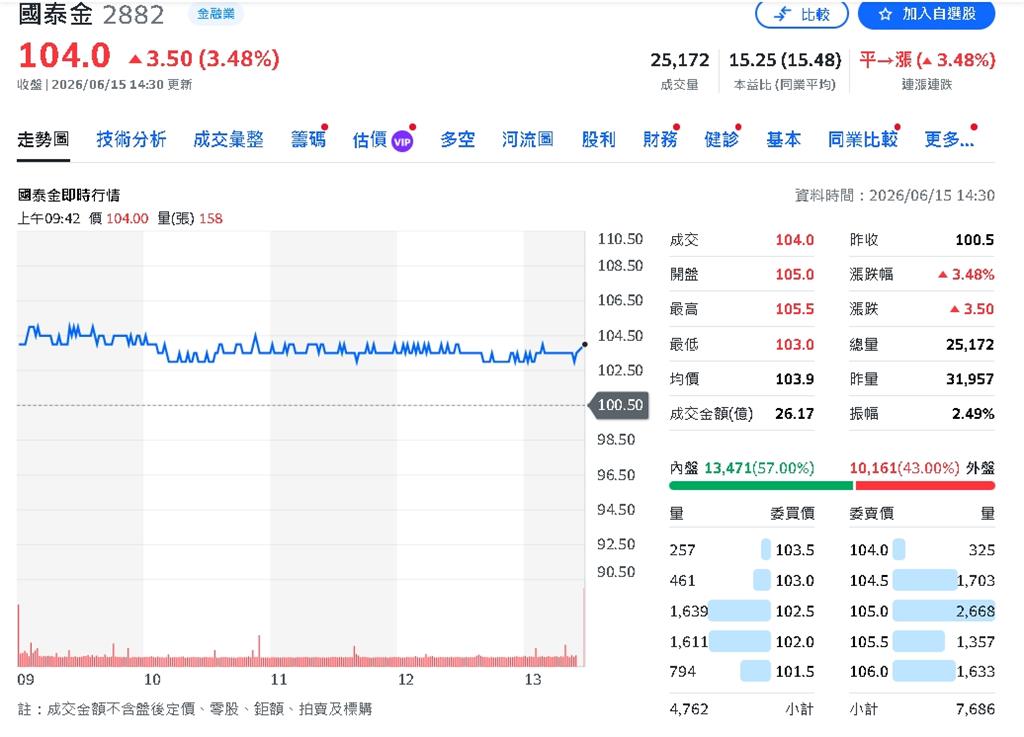Click bid price 102.0

795,642
